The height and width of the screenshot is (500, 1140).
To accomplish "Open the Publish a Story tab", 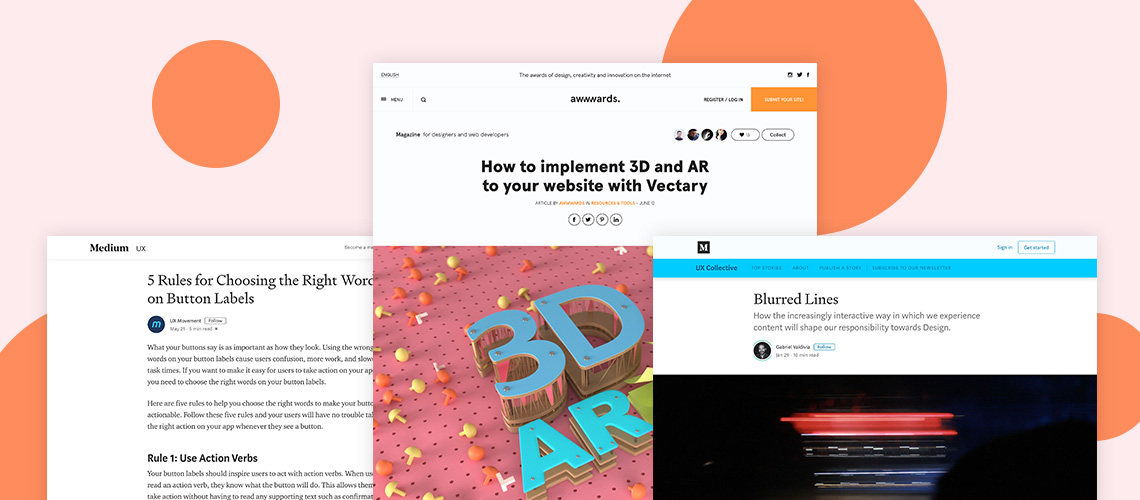I will [840, 268].
